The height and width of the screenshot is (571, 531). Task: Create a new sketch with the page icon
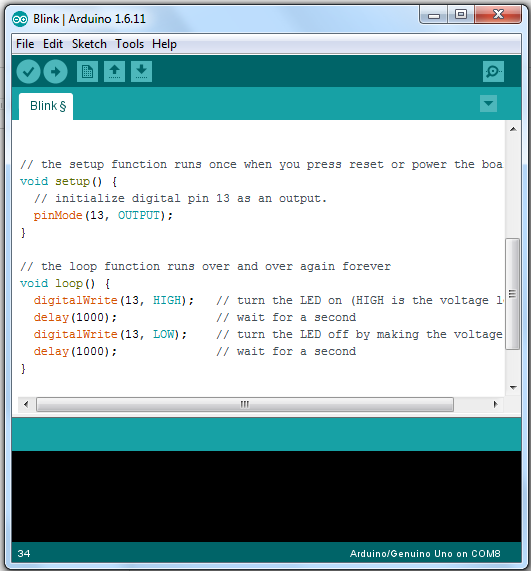[87, 71]
